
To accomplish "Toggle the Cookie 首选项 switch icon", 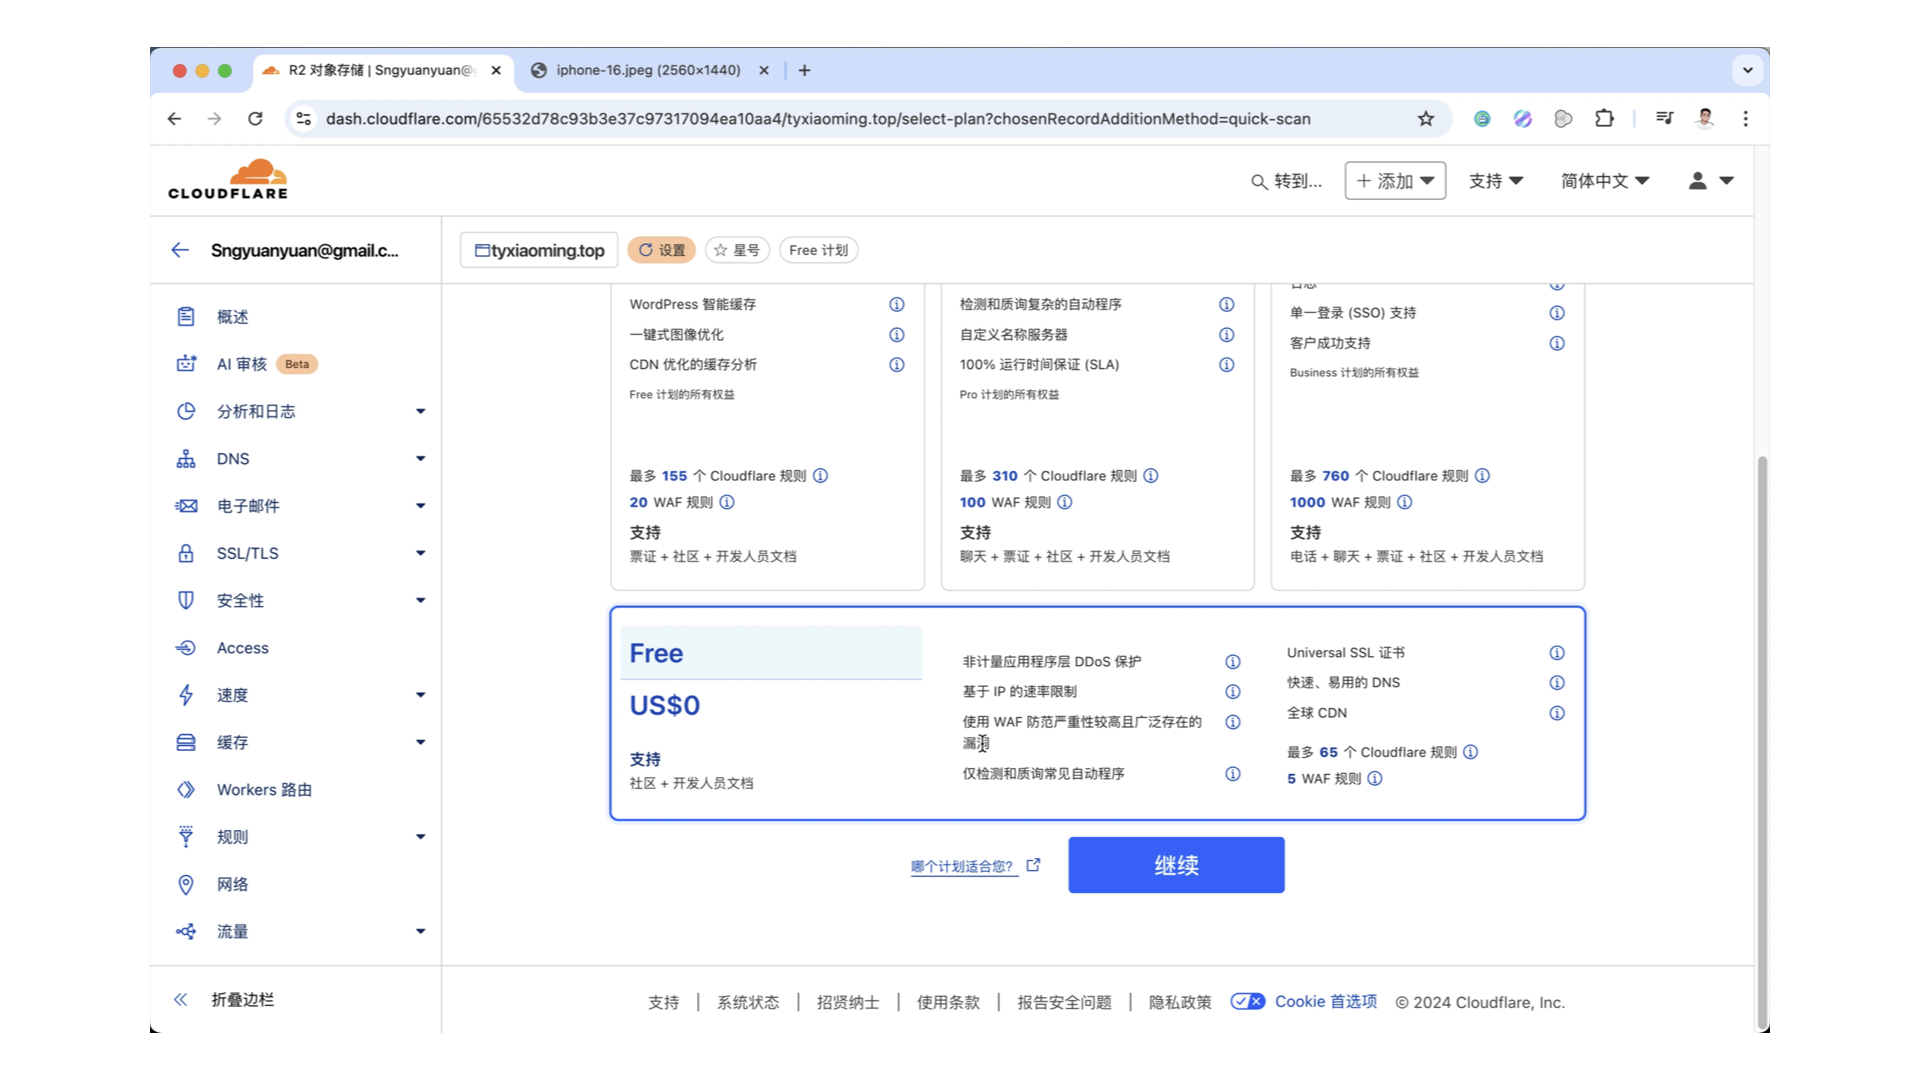I will pyautogui.click(x=1247, y=1001).
